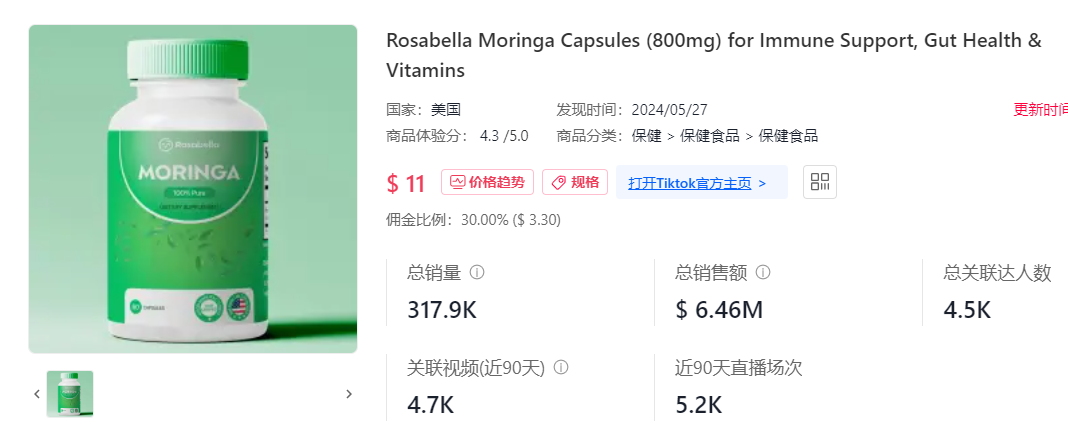
Task: Click the red 更新时间 label
Action: 1040,110
